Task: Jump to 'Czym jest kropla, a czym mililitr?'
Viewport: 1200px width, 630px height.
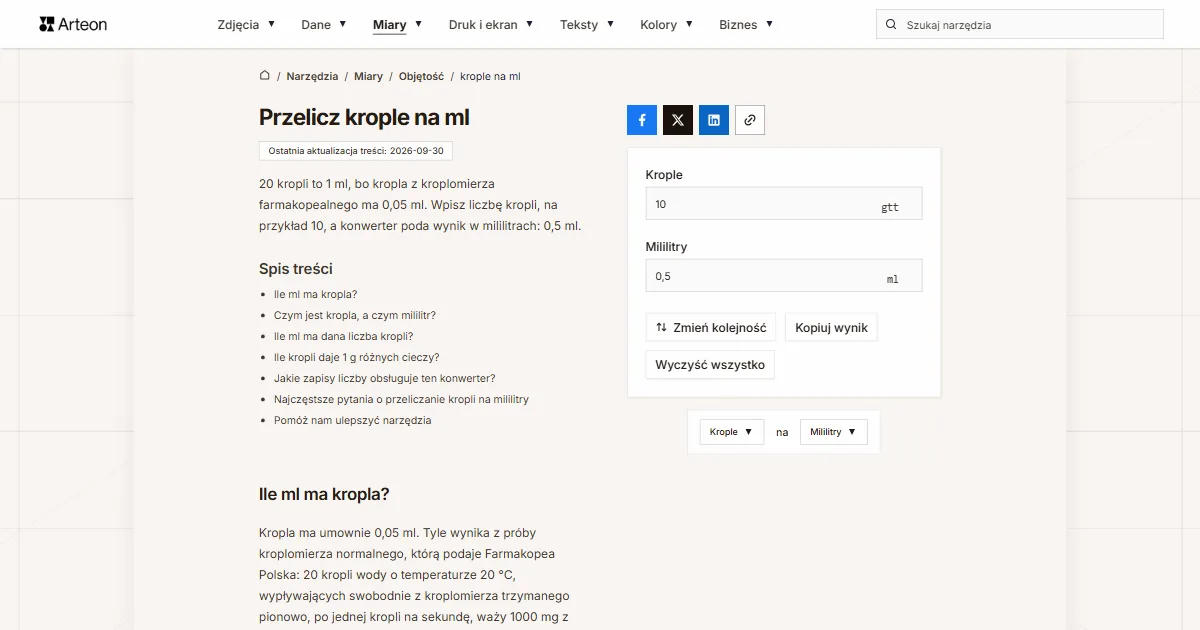Action: (x=355, y=315)
